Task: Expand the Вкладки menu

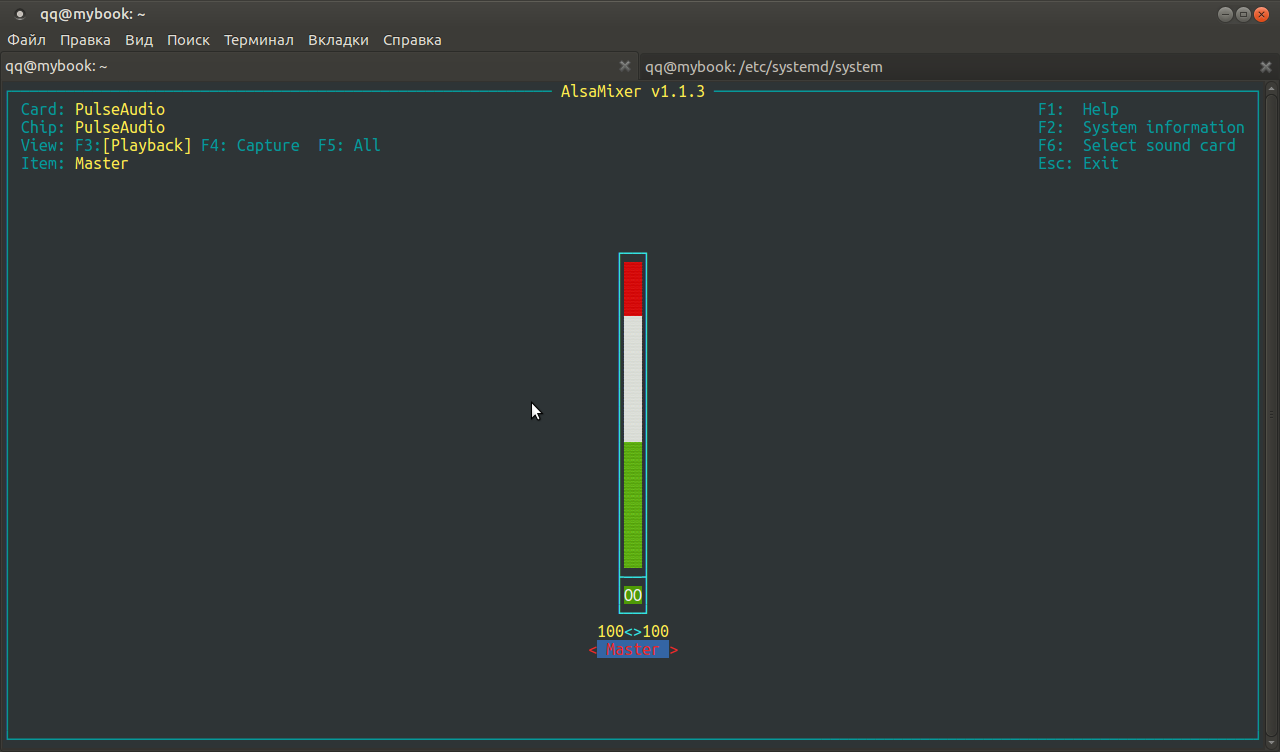Action: [x=338, y=40]
